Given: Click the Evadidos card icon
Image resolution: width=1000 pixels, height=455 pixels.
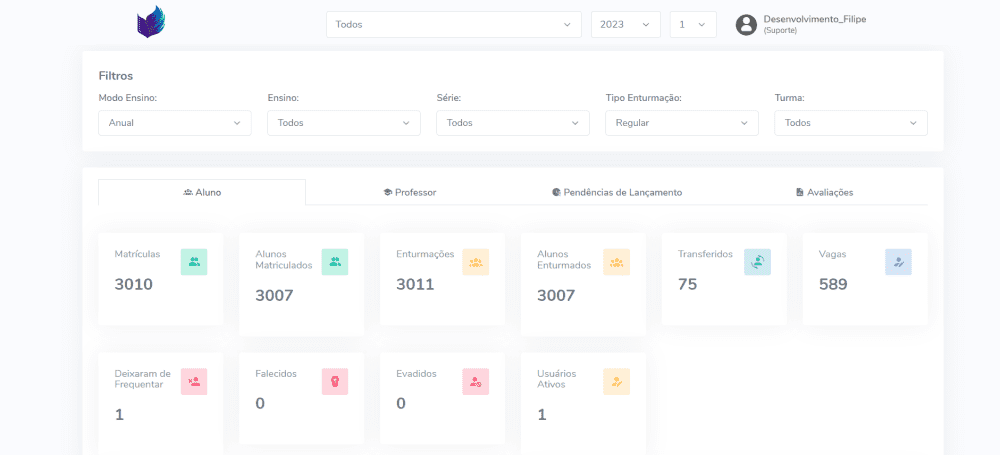Looking at the screenshot, I should (x=476, y=381).
